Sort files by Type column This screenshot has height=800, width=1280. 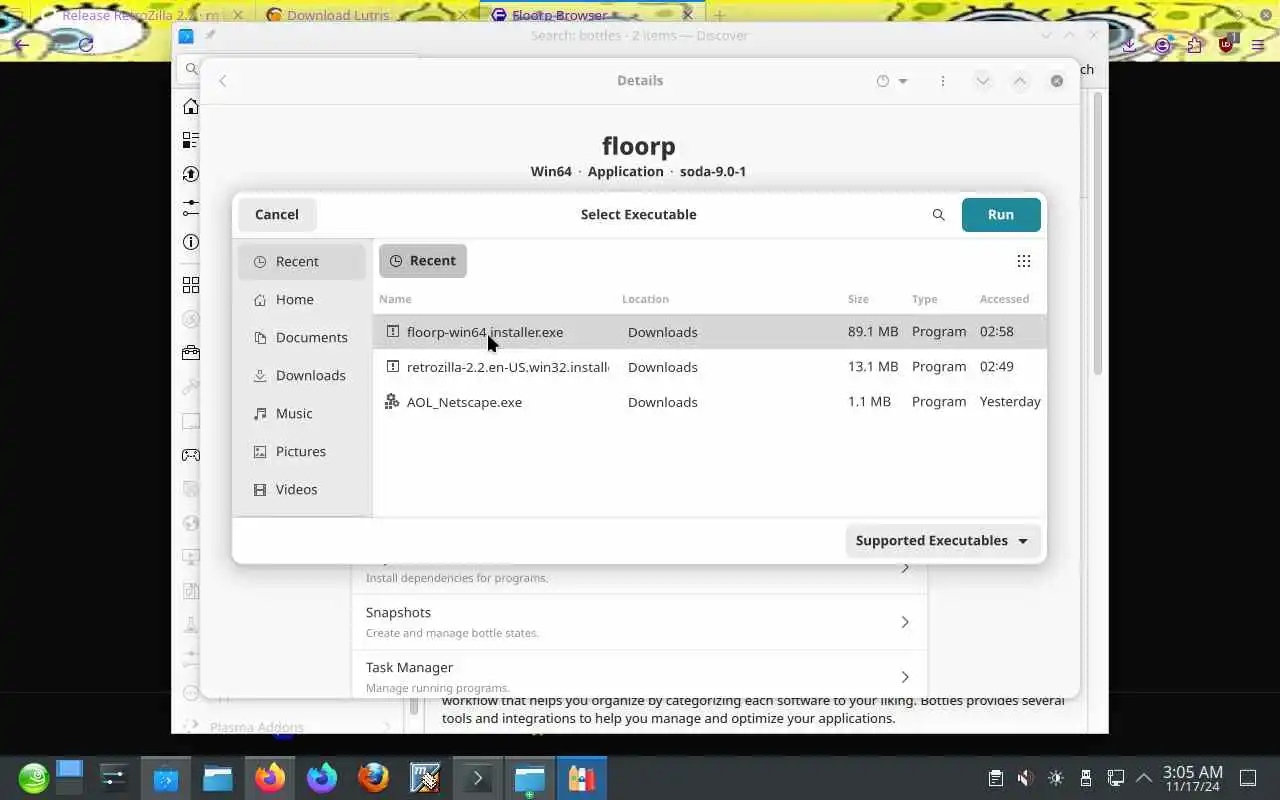[x=924, y=299]
